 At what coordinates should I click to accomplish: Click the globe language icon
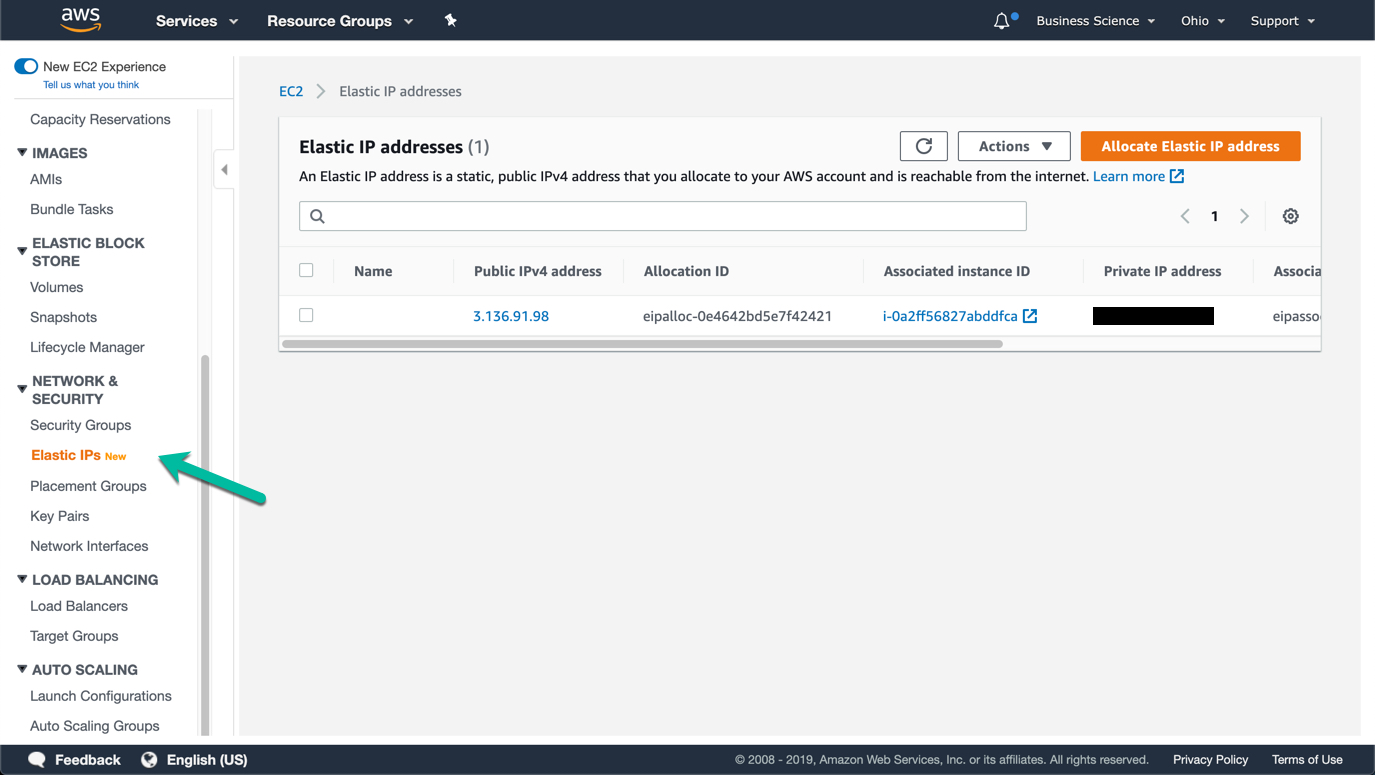[x=149, y=760]
